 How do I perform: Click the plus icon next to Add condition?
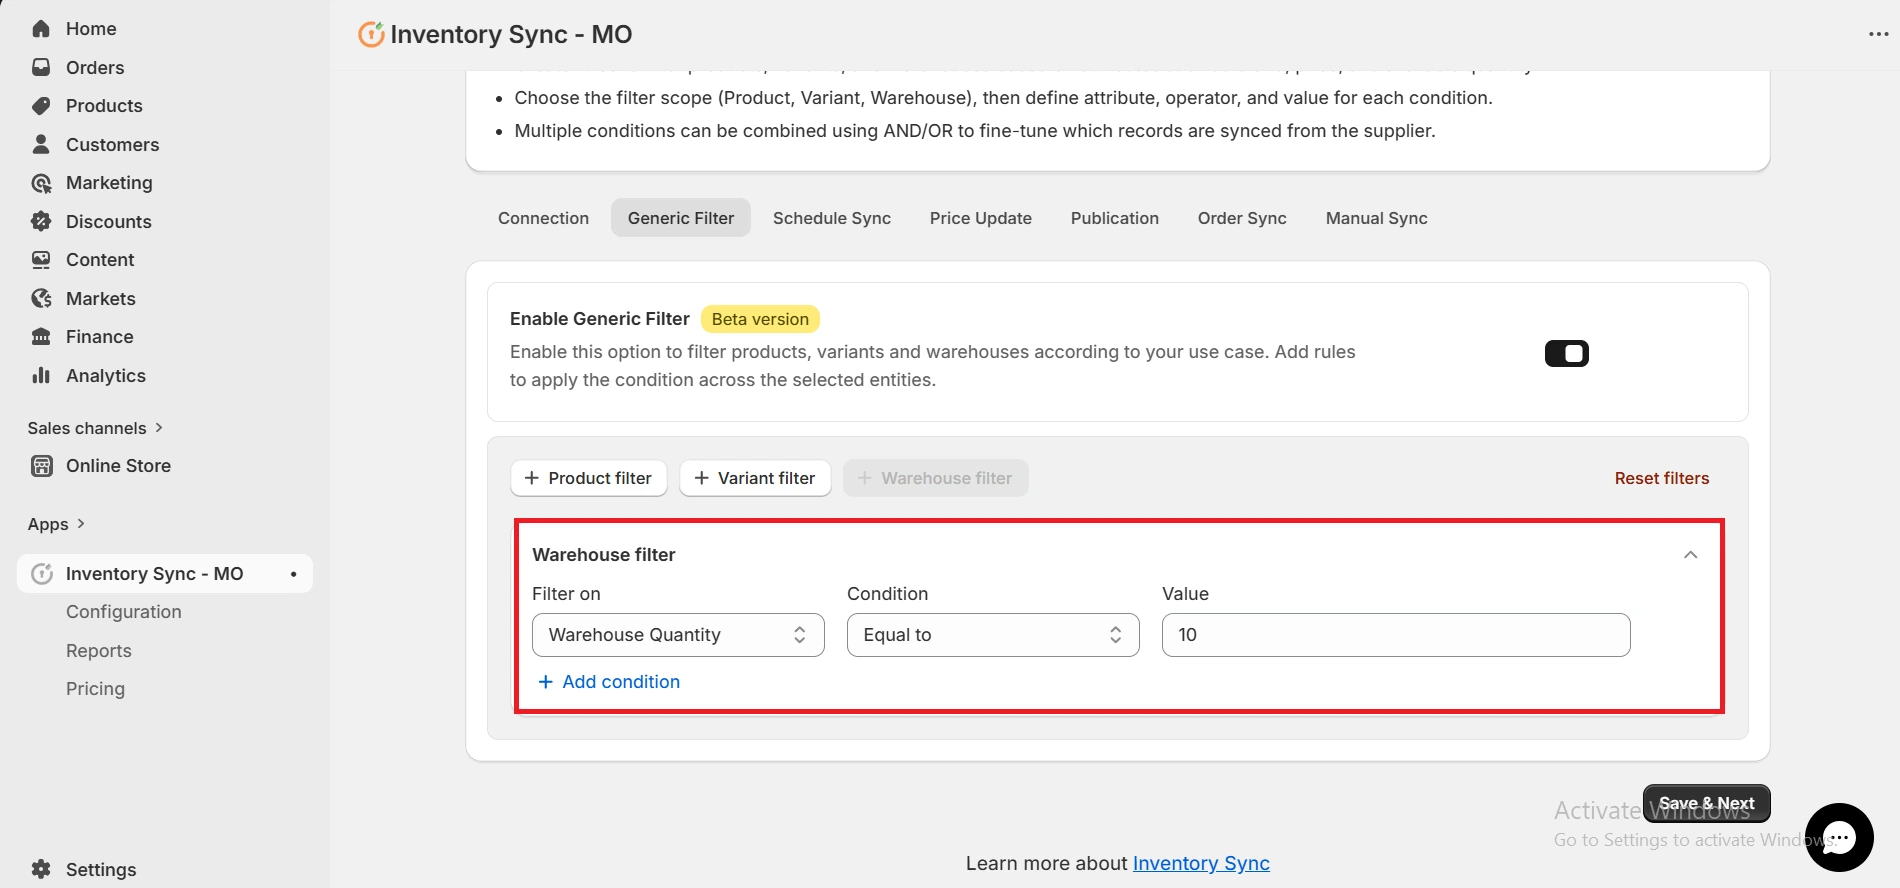point(545,682)
